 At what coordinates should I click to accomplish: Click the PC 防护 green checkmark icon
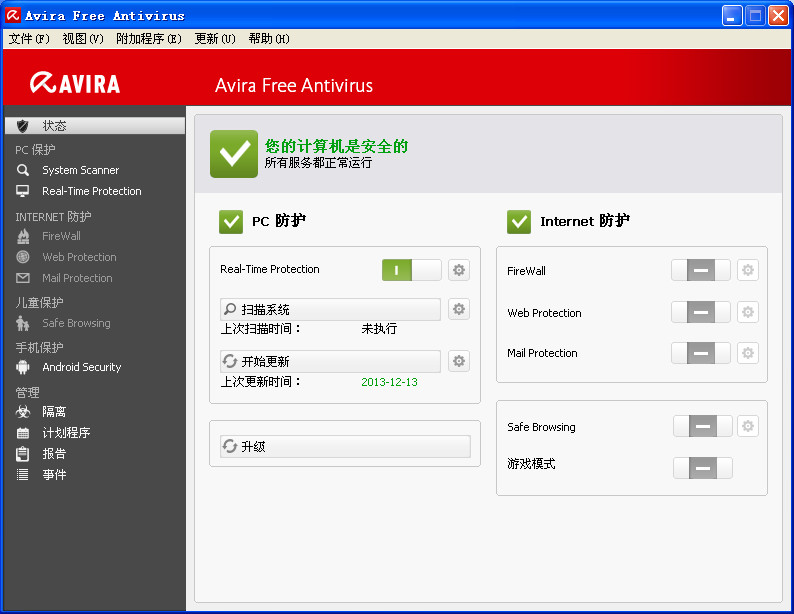(x=231, y=222)
